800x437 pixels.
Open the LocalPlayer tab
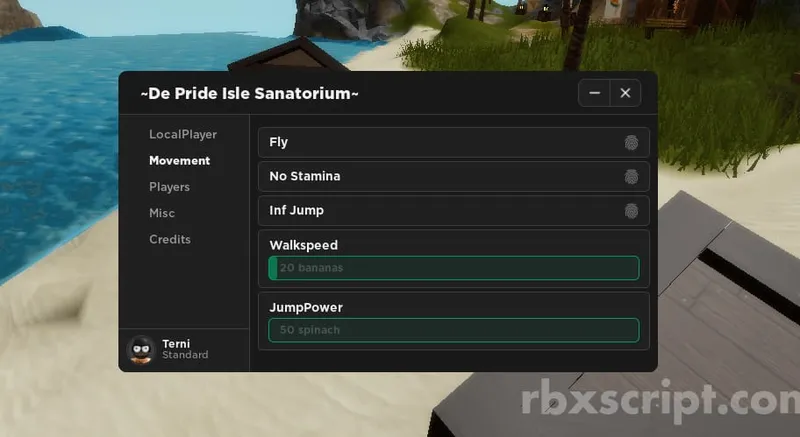point(183,135)
